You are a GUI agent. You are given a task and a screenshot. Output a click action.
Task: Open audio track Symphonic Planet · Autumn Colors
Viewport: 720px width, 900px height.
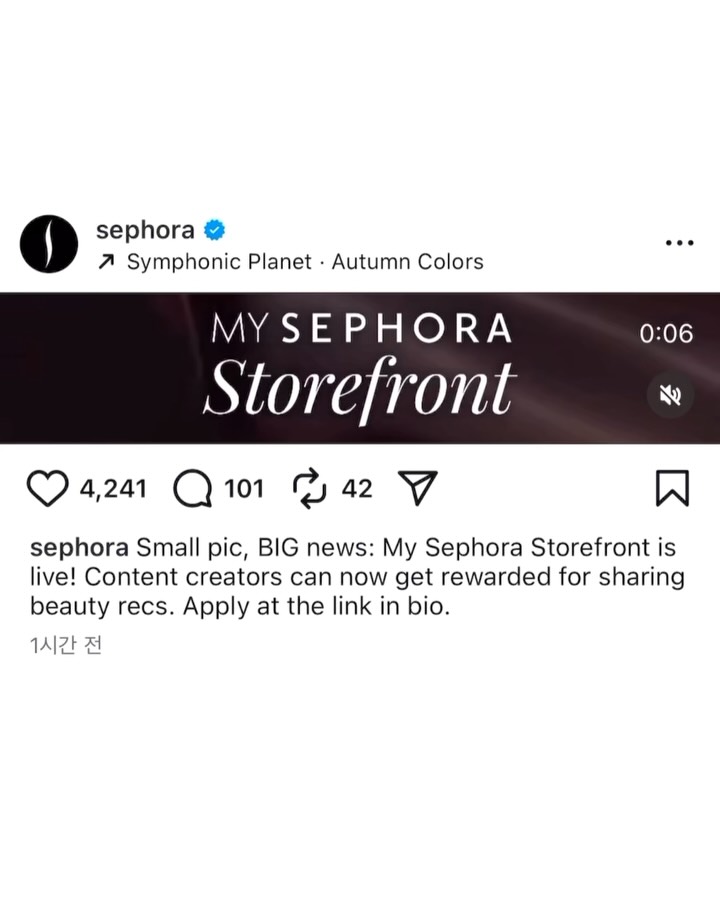[x=305, y=262]
